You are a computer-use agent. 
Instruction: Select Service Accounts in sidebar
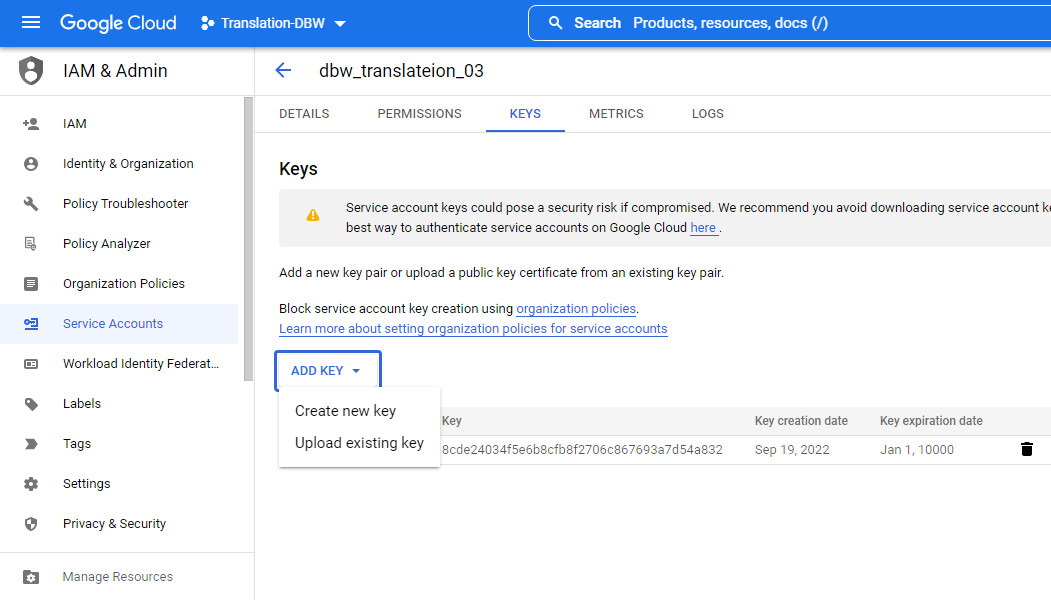point(119,324)
